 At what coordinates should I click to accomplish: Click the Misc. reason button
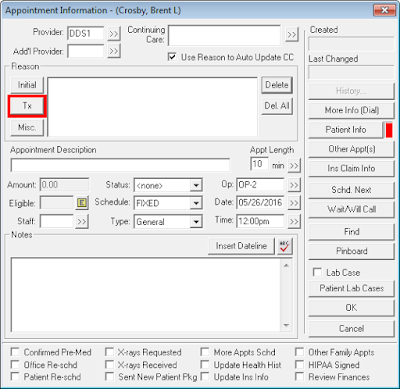pos(27,128)
